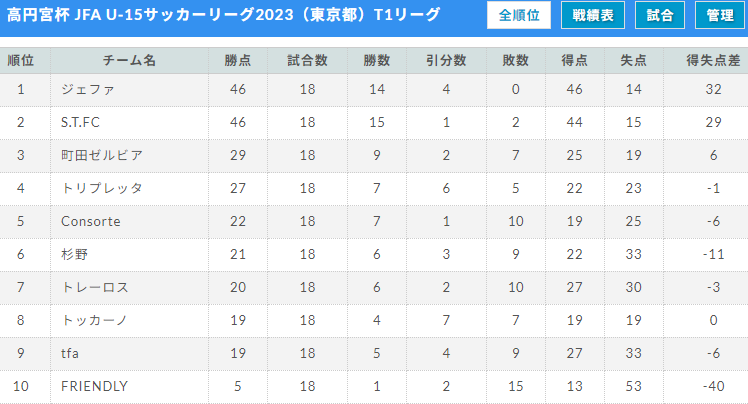This screenshot has width=748, height=404.
Task: Click the トッカーノ team name
Action: tap(94, 320)
